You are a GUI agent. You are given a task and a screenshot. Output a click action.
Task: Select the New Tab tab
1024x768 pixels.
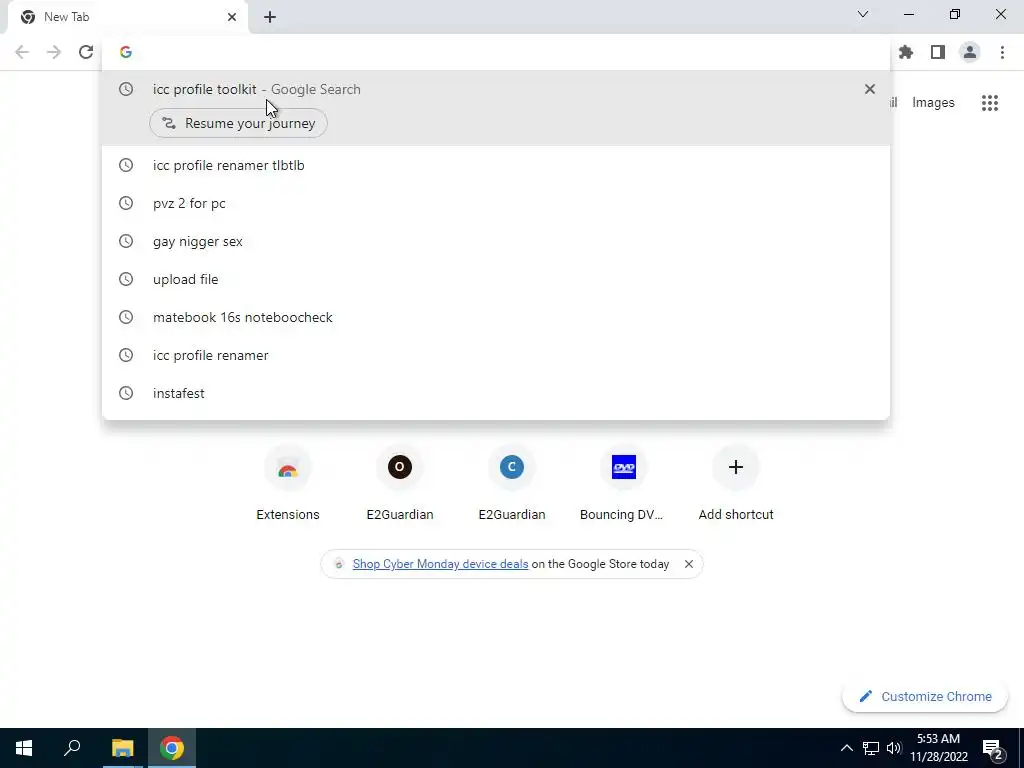[129, 17]
